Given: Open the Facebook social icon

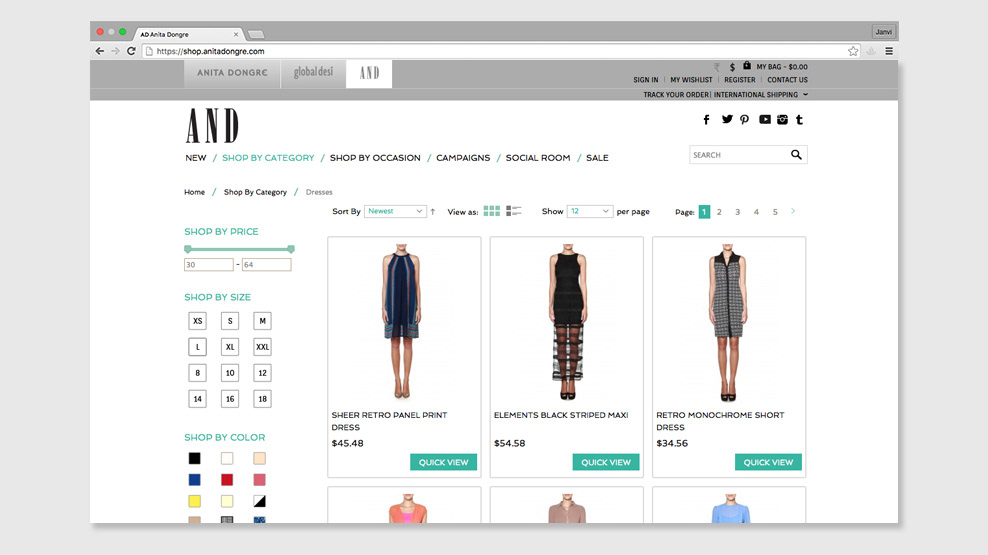Looking at the screenshot, I should coord(706,120).
